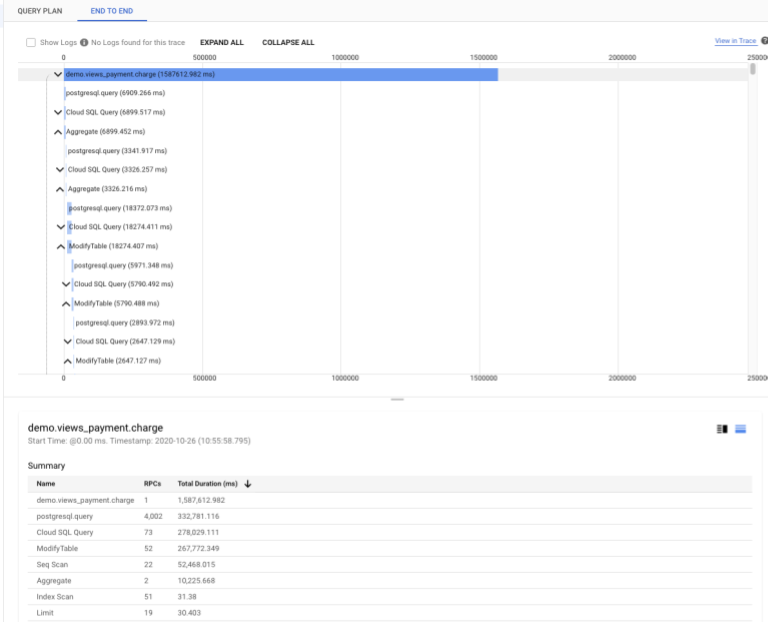
Task: Select demo.views_payment.charge summary row
Action: point(389,500)
